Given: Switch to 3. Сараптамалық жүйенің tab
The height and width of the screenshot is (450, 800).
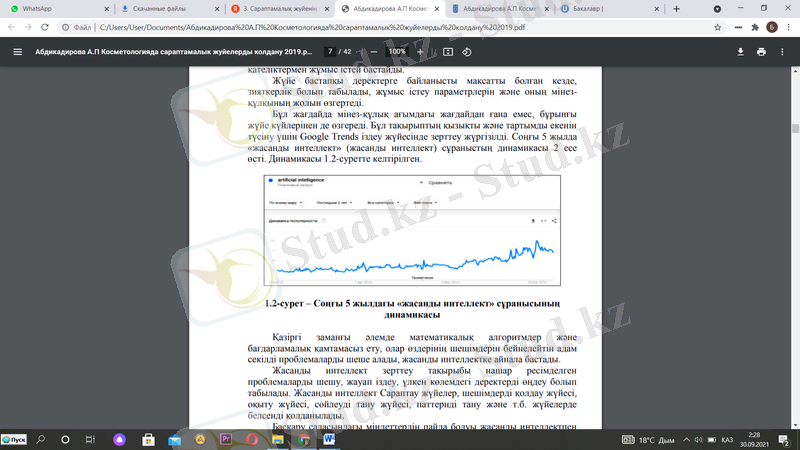Looking at the screenshot, I should [280, 9].
